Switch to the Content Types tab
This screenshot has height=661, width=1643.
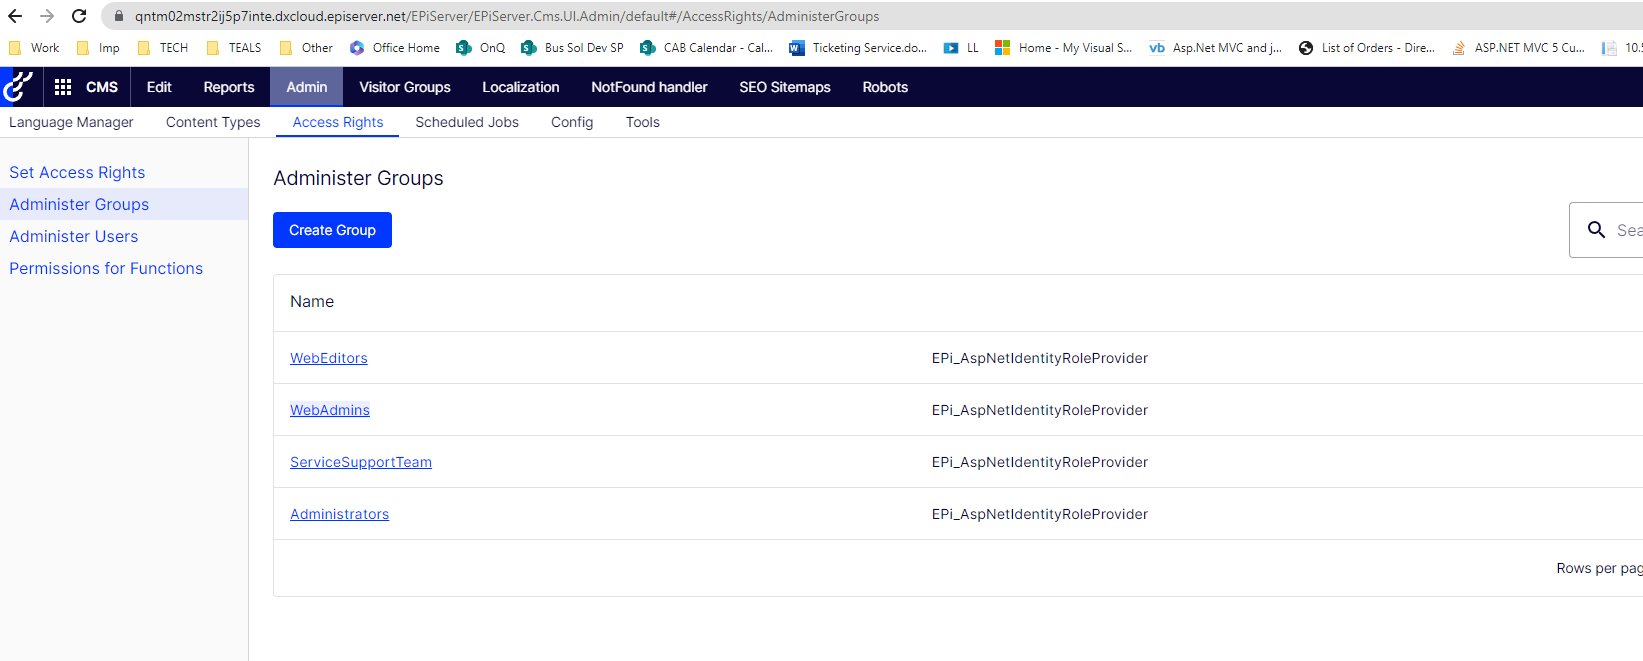click(x=213, y=122)
